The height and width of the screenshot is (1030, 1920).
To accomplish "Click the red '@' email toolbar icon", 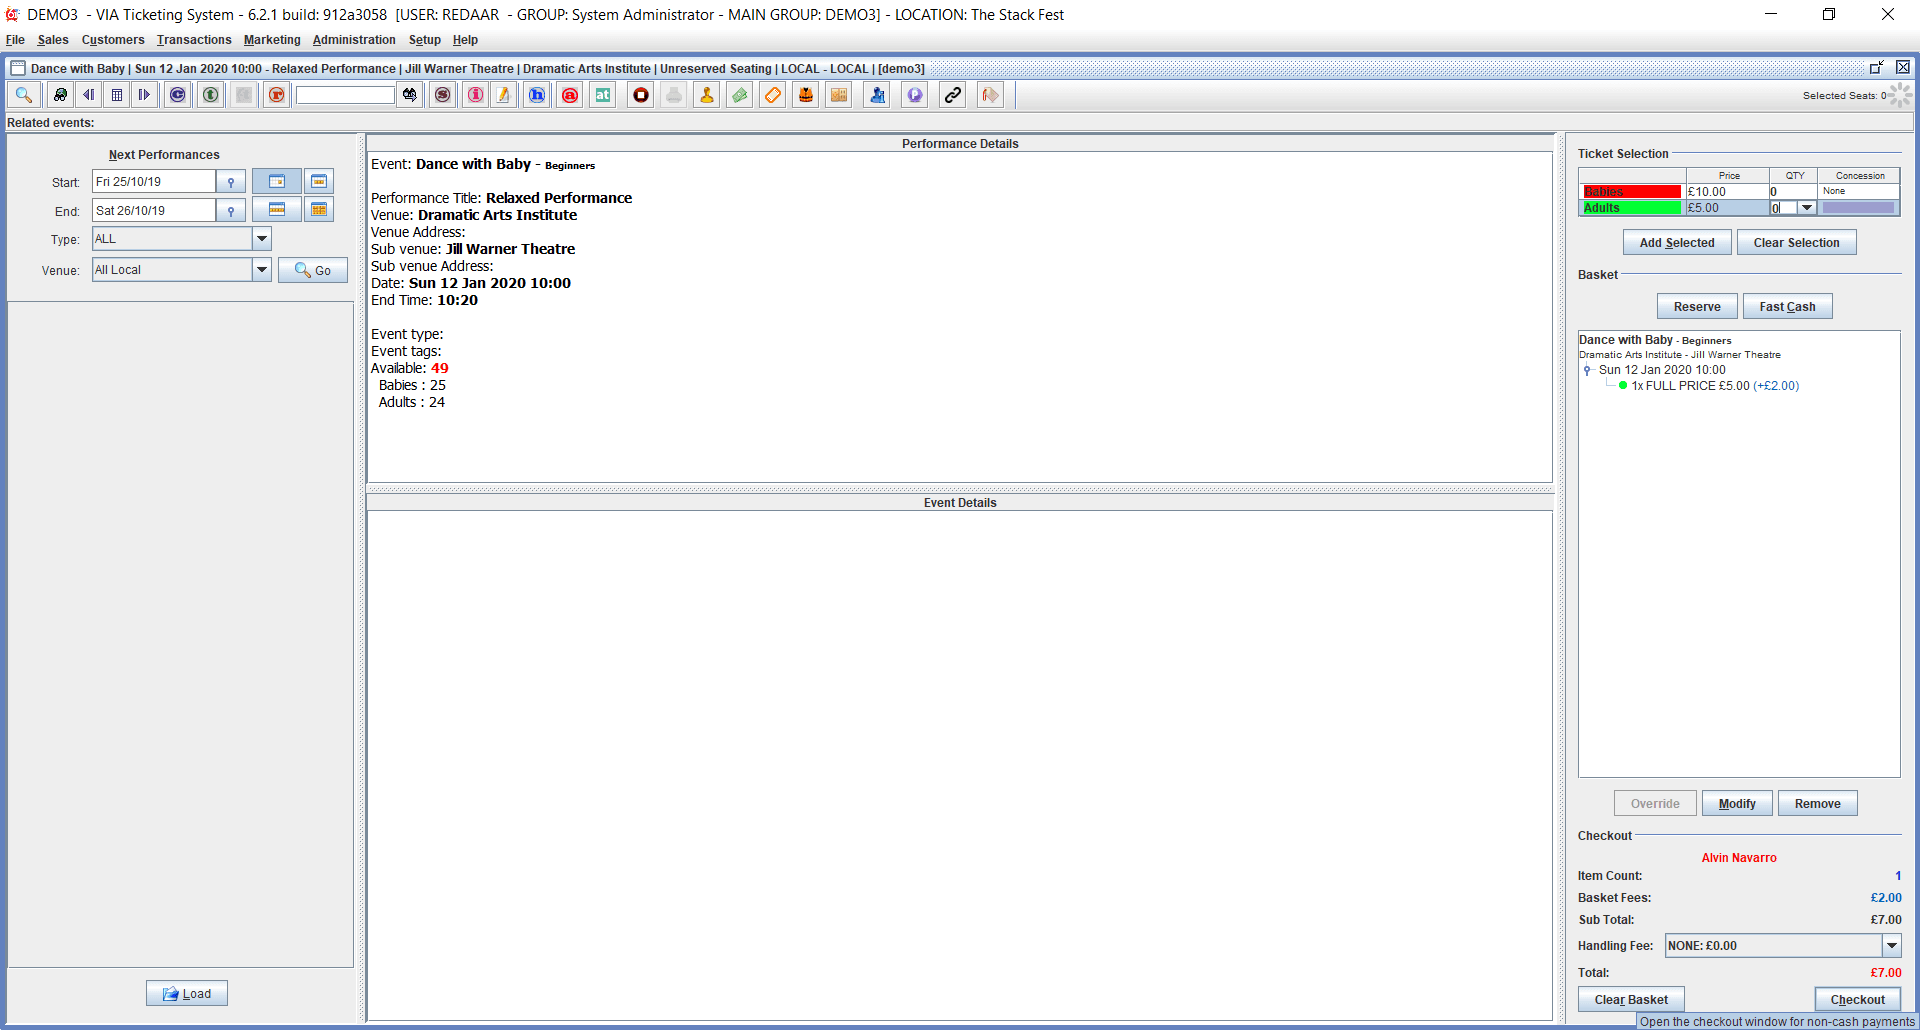I will (570, 95).
